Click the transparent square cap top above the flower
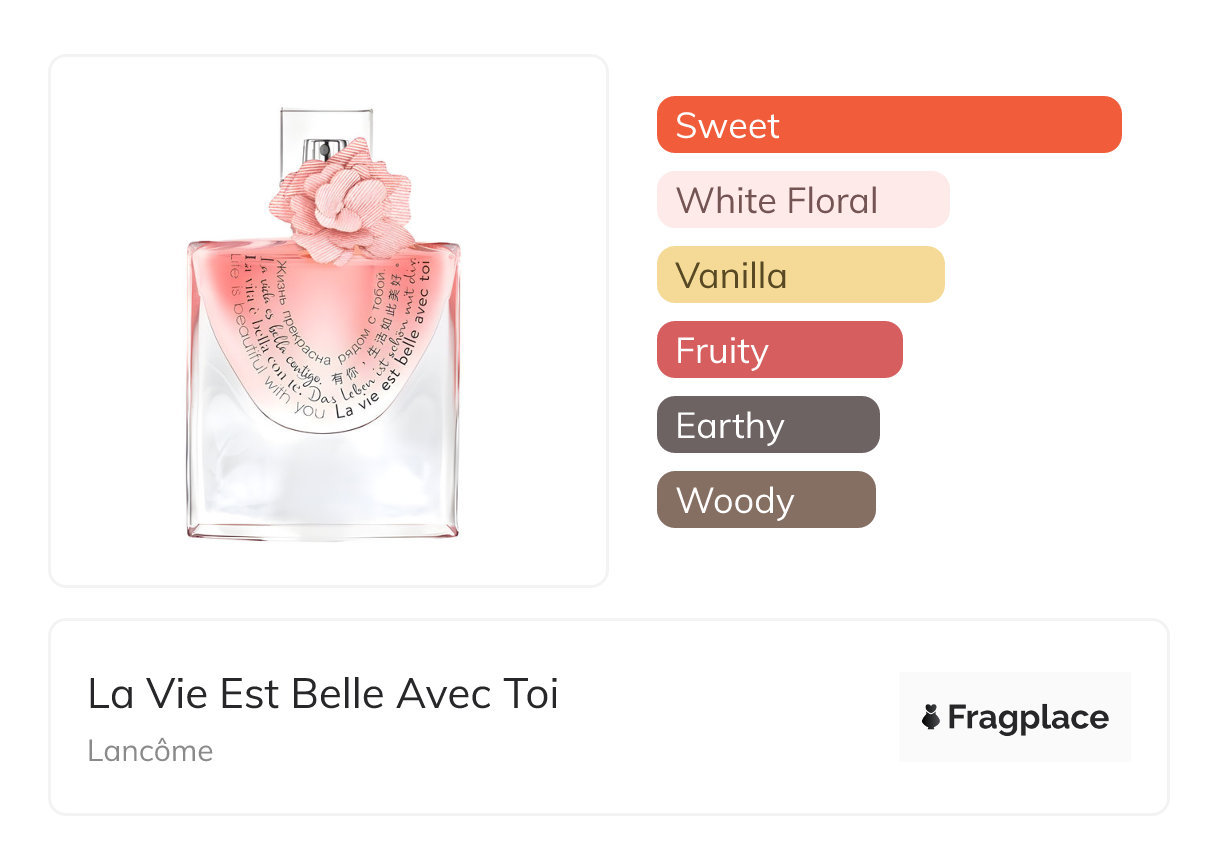This screenshot has width=1218, height=864. pos(326,124)
